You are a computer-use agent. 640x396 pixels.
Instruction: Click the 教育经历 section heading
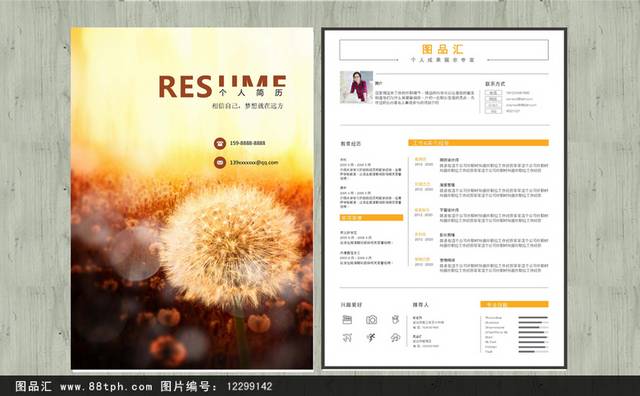click(x=351, y=144)
